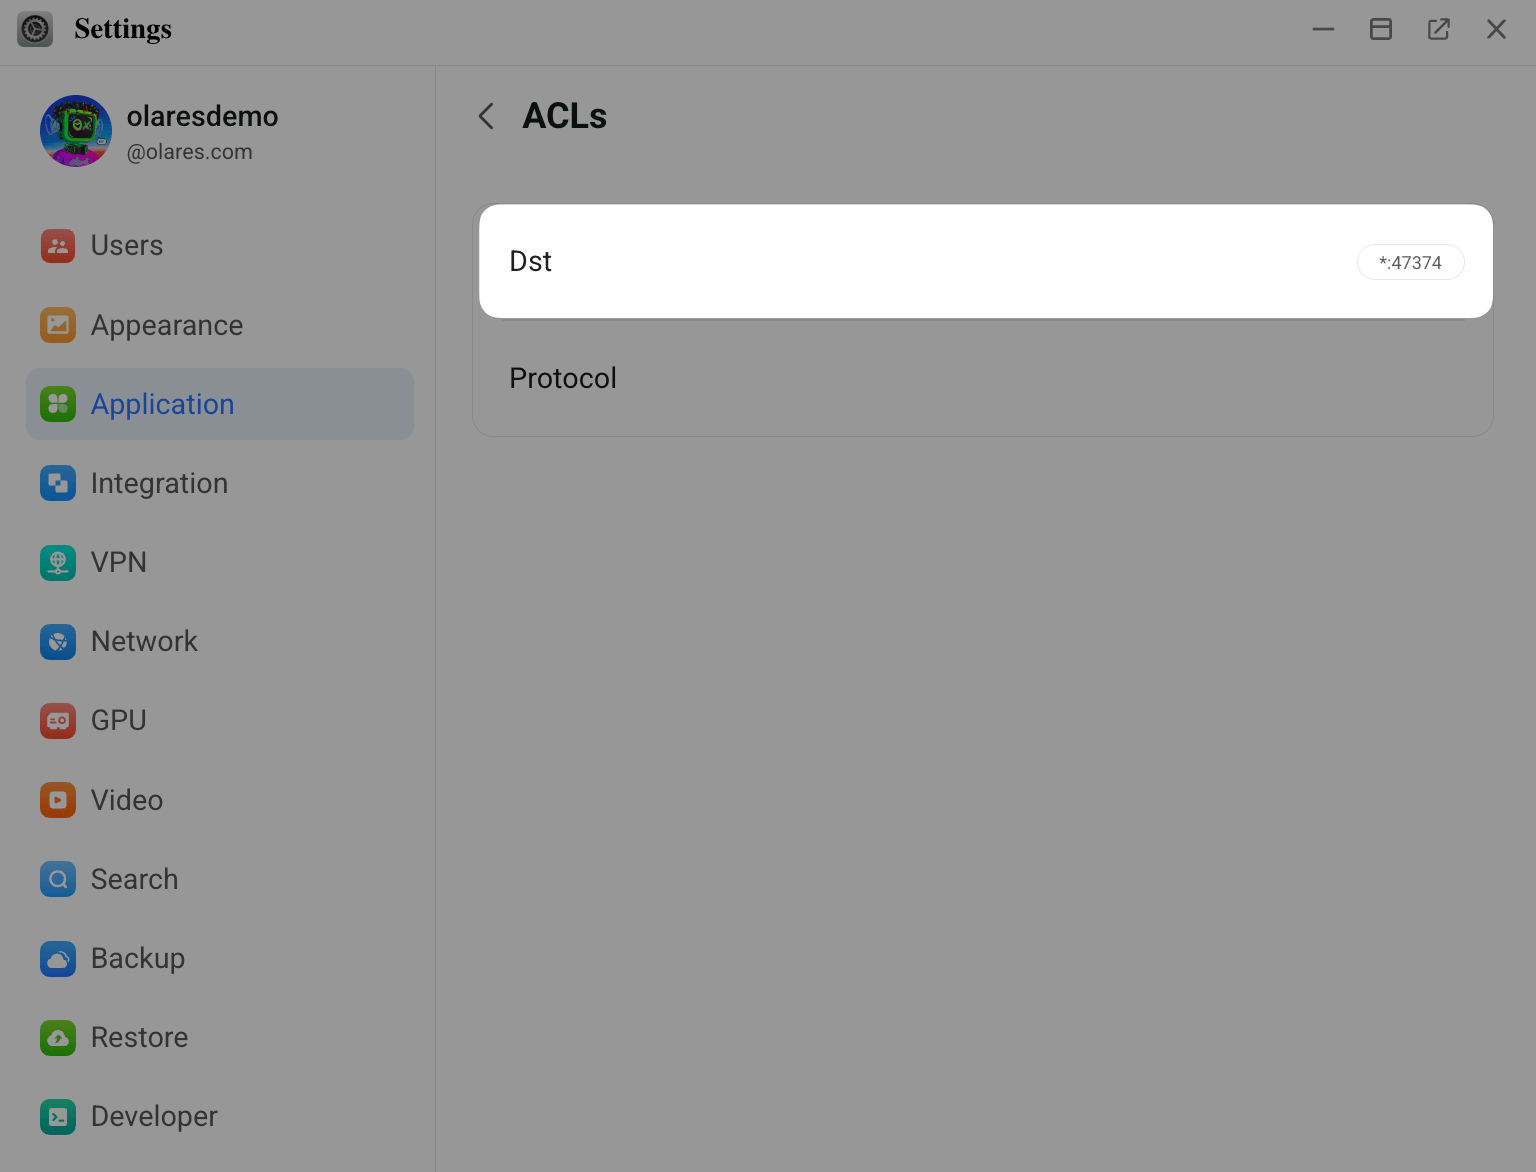Click the Appearance picture icon
Viewport: 1536px width, 1172px height.
click(58, 325)
